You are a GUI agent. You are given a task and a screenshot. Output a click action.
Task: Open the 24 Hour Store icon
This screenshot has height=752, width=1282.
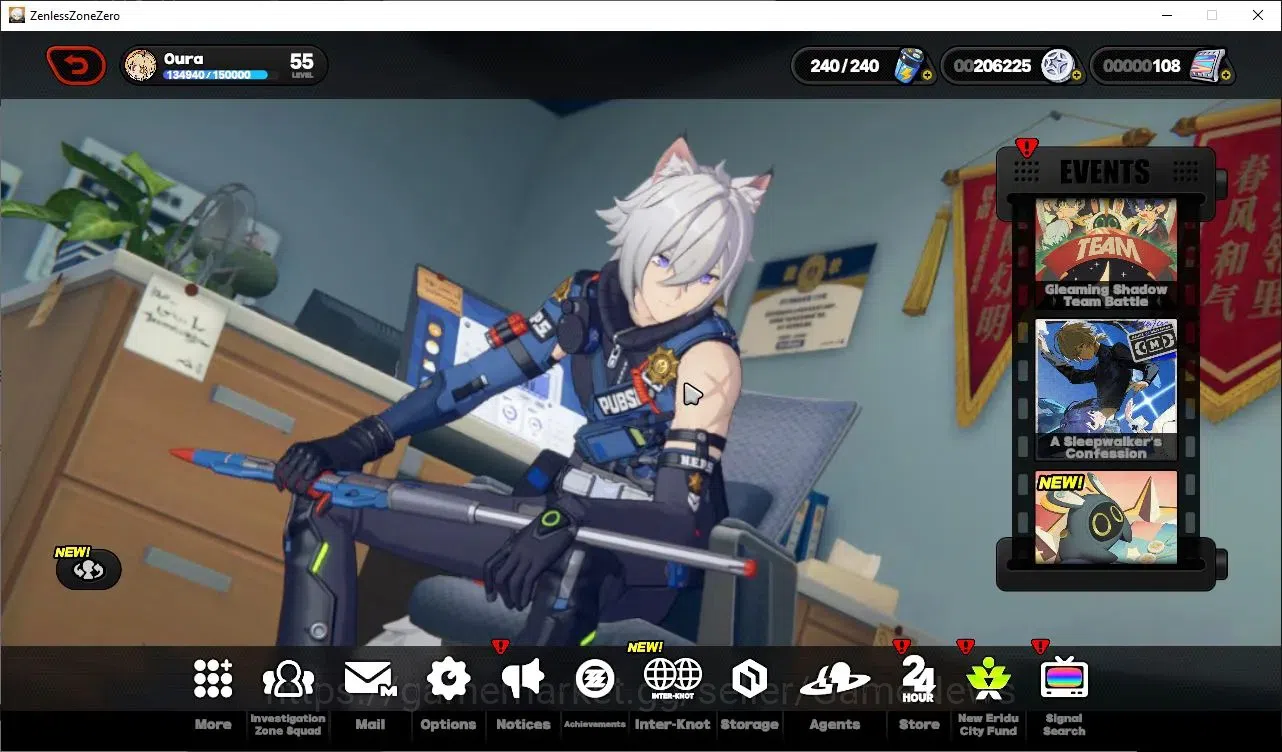(x=918, y=679)
